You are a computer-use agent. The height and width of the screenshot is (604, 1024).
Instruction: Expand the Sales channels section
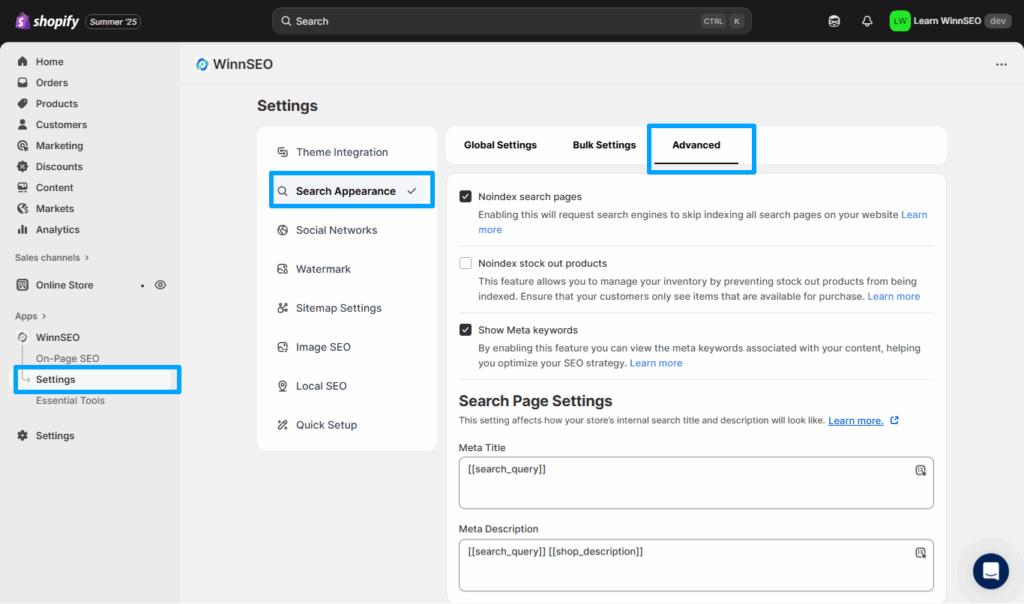click(x=52, y=257)
